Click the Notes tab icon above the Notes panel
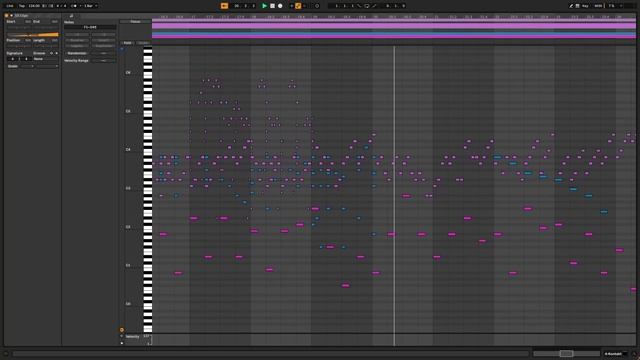The width and height of the screenshot is (640, 360). (x=71, y=16)
